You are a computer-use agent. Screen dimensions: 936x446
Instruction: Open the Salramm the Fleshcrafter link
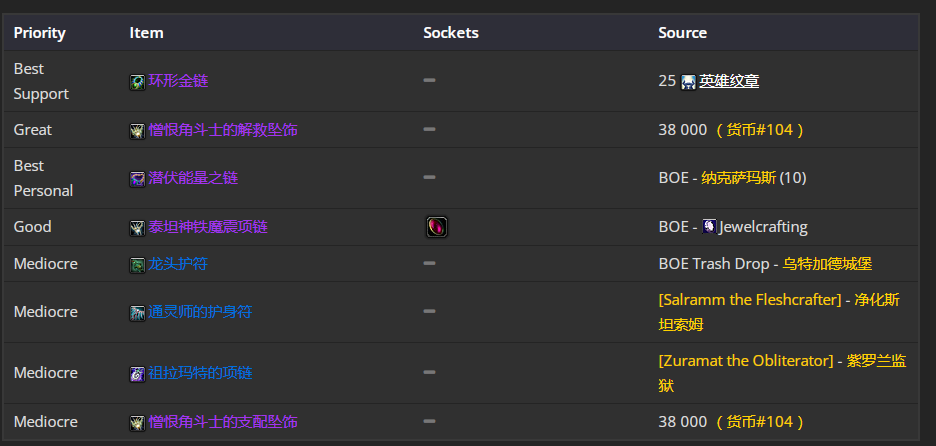point(750,300)
